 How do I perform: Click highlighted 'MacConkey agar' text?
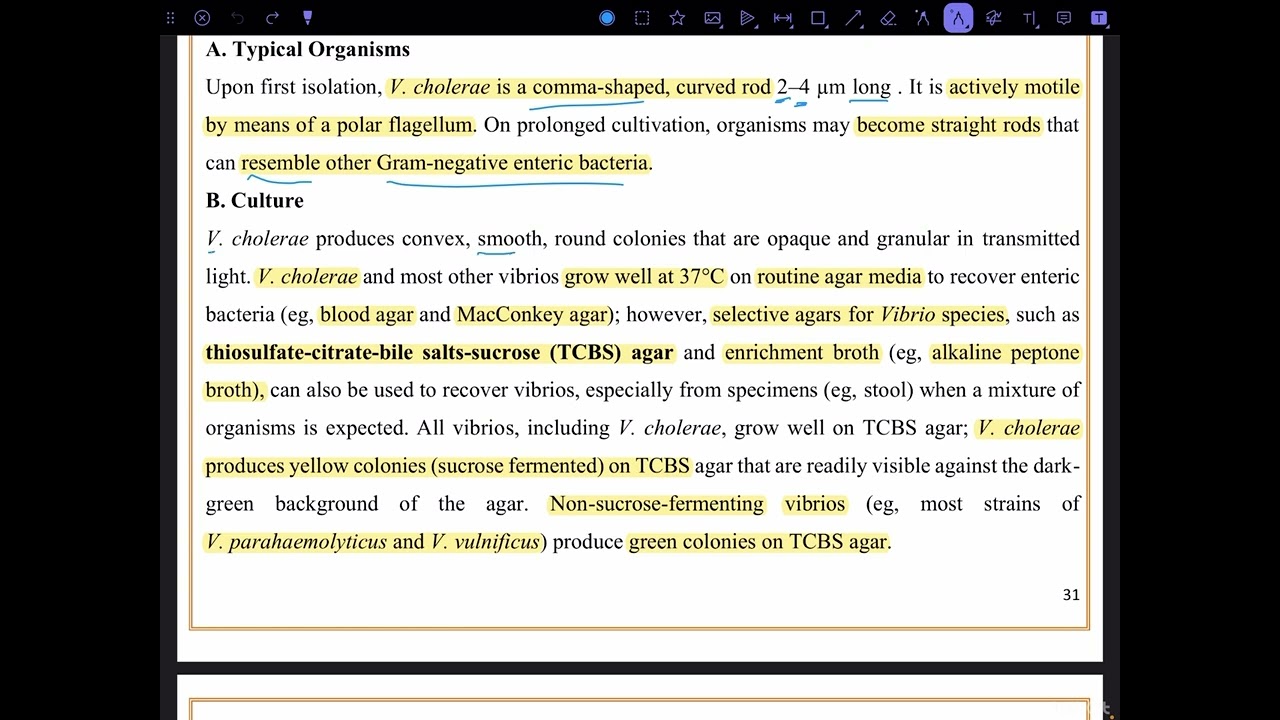(532, 314)
